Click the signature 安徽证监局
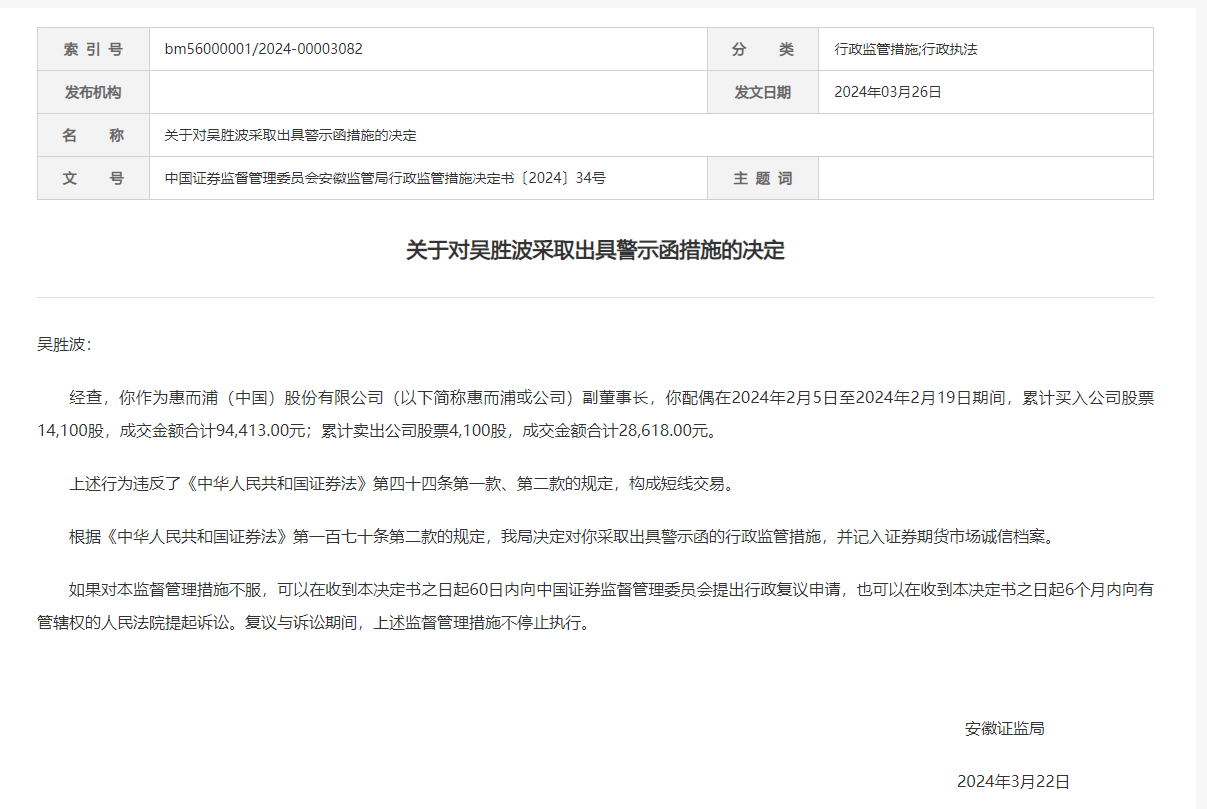 pos(1004,728)
